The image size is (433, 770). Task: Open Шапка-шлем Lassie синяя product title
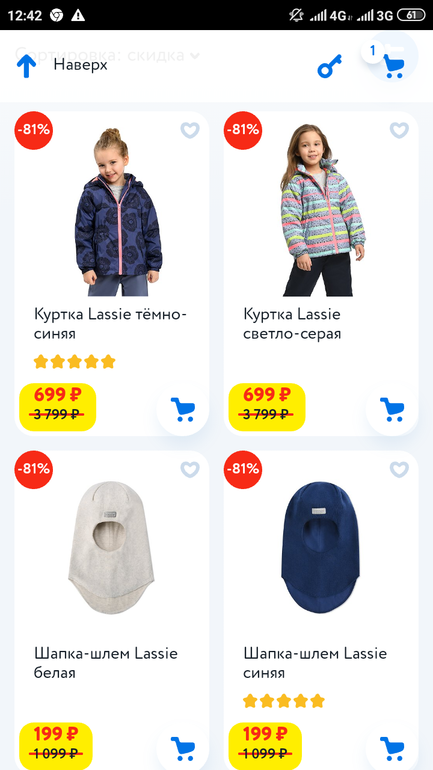pyautogui.click(x=315, y=663)
